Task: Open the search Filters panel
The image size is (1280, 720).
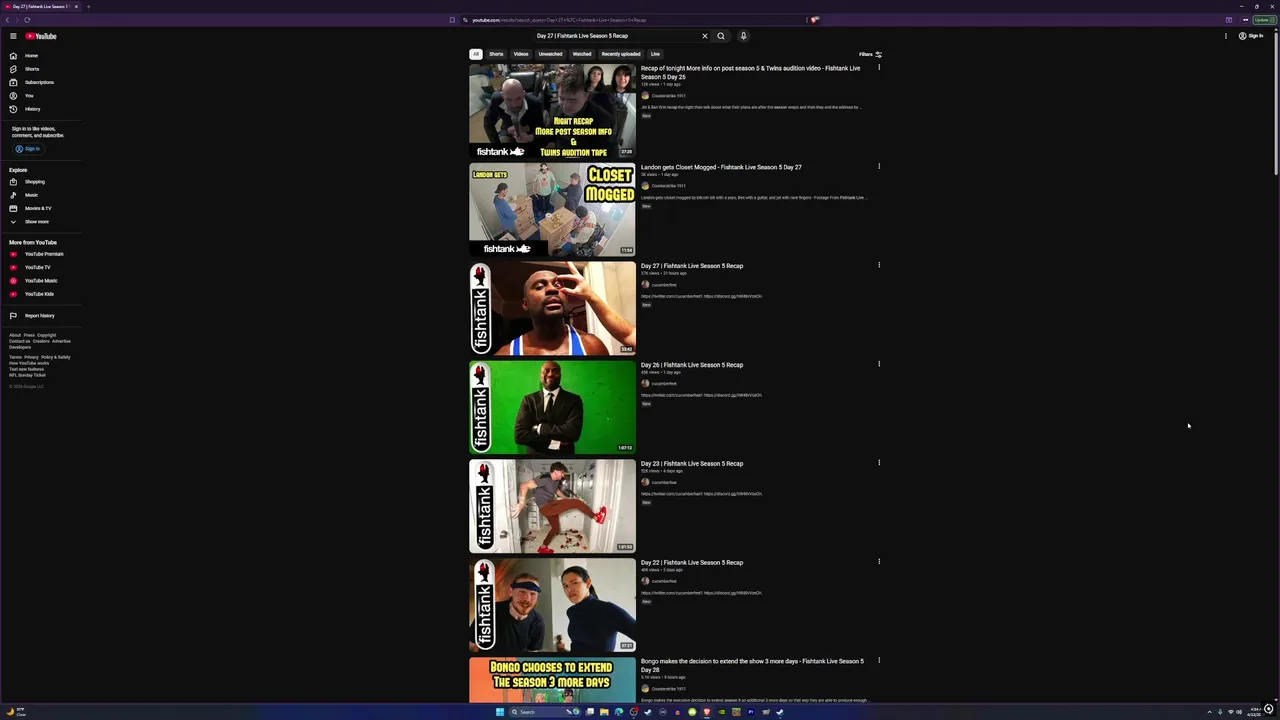Action: click(x=870, y=54)
